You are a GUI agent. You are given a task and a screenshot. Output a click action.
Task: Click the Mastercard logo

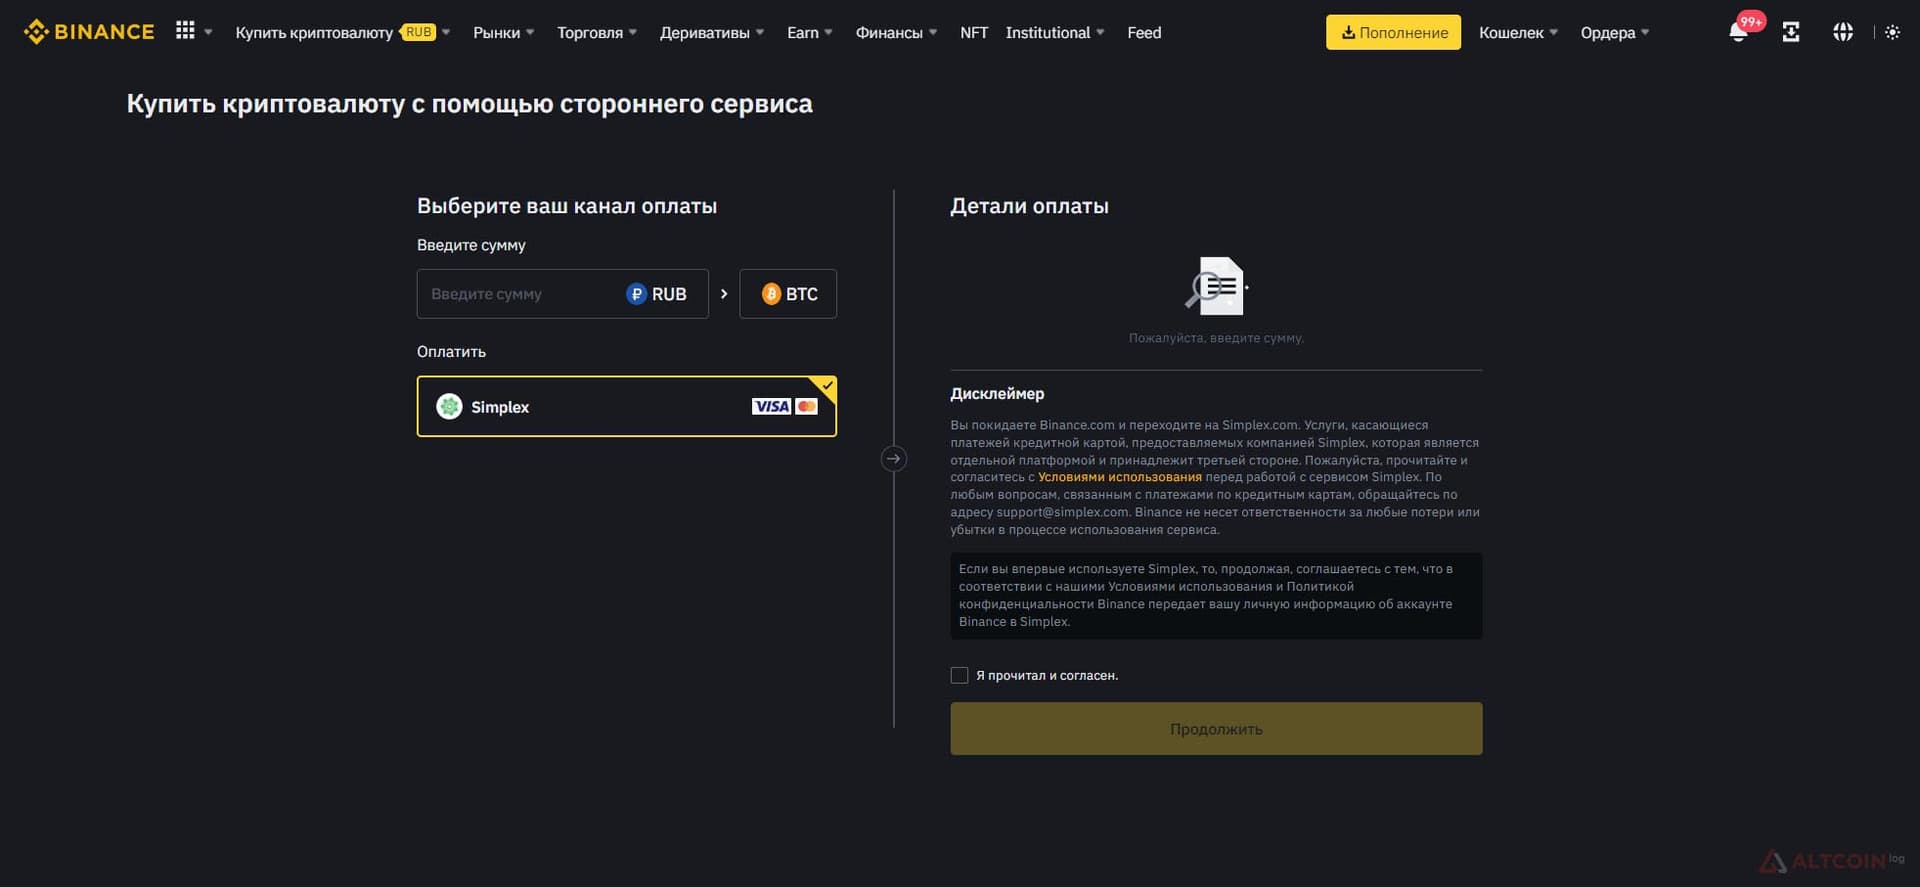point(807,406)
